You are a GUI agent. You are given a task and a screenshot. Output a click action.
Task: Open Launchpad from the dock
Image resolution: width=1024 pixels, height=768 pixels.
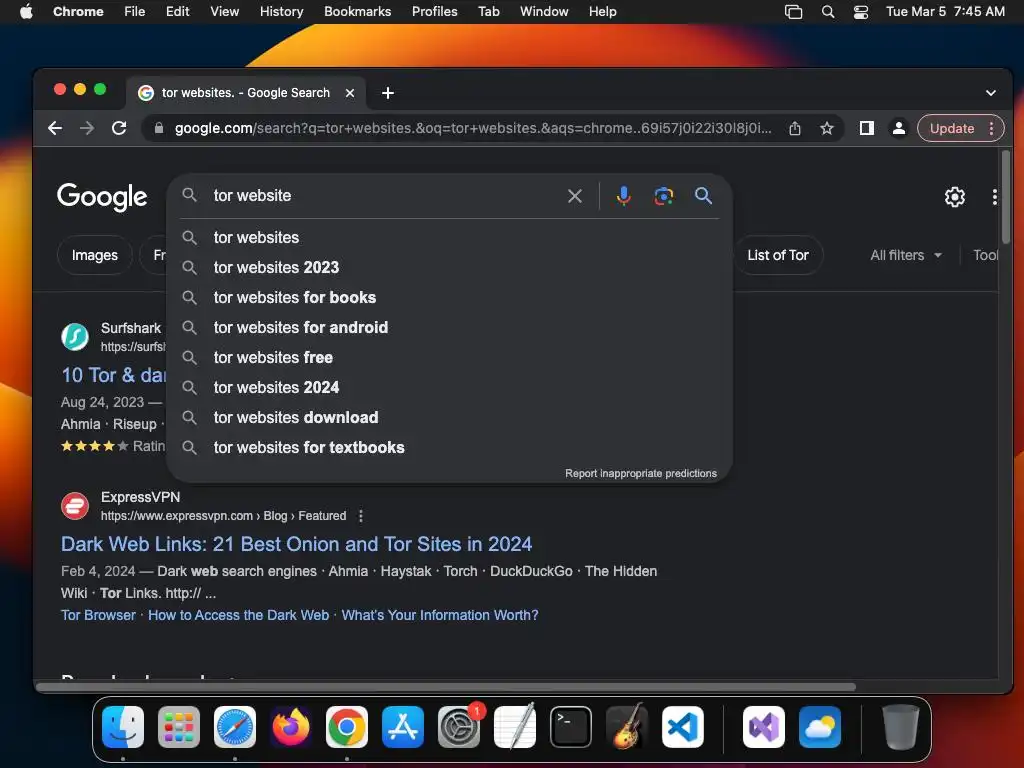pyautogui.click(x=179, y=727)
